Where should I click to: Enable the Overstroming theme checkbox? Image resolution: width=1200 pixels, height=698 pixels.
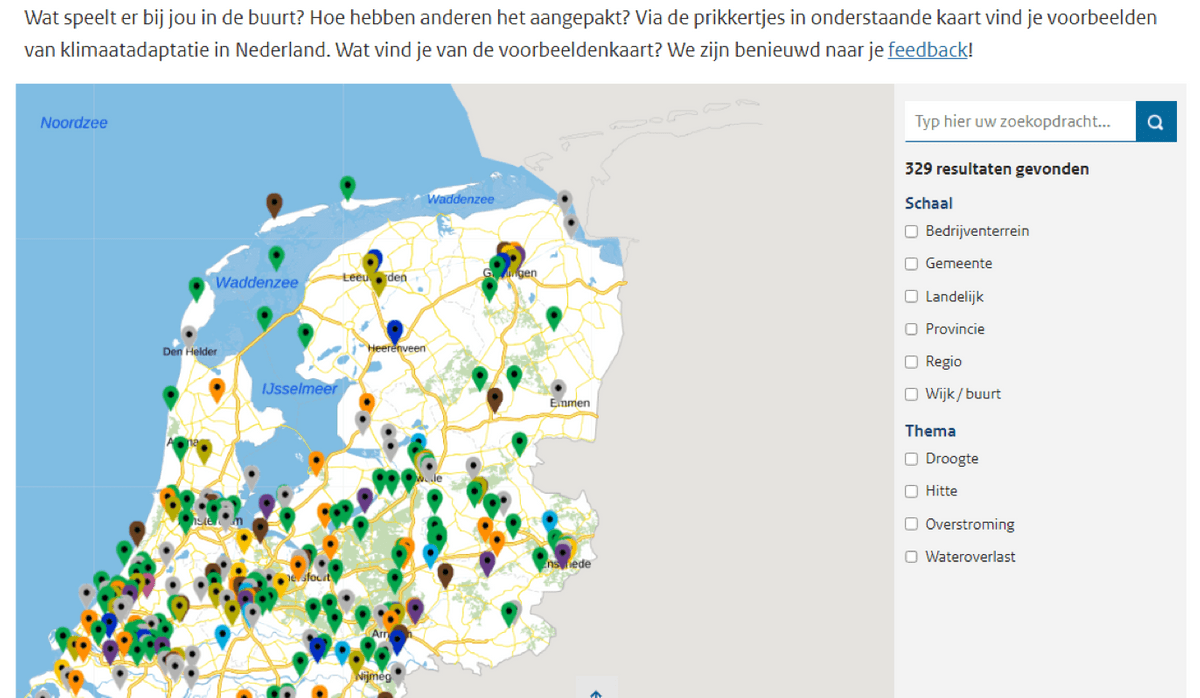pos(911,524)
